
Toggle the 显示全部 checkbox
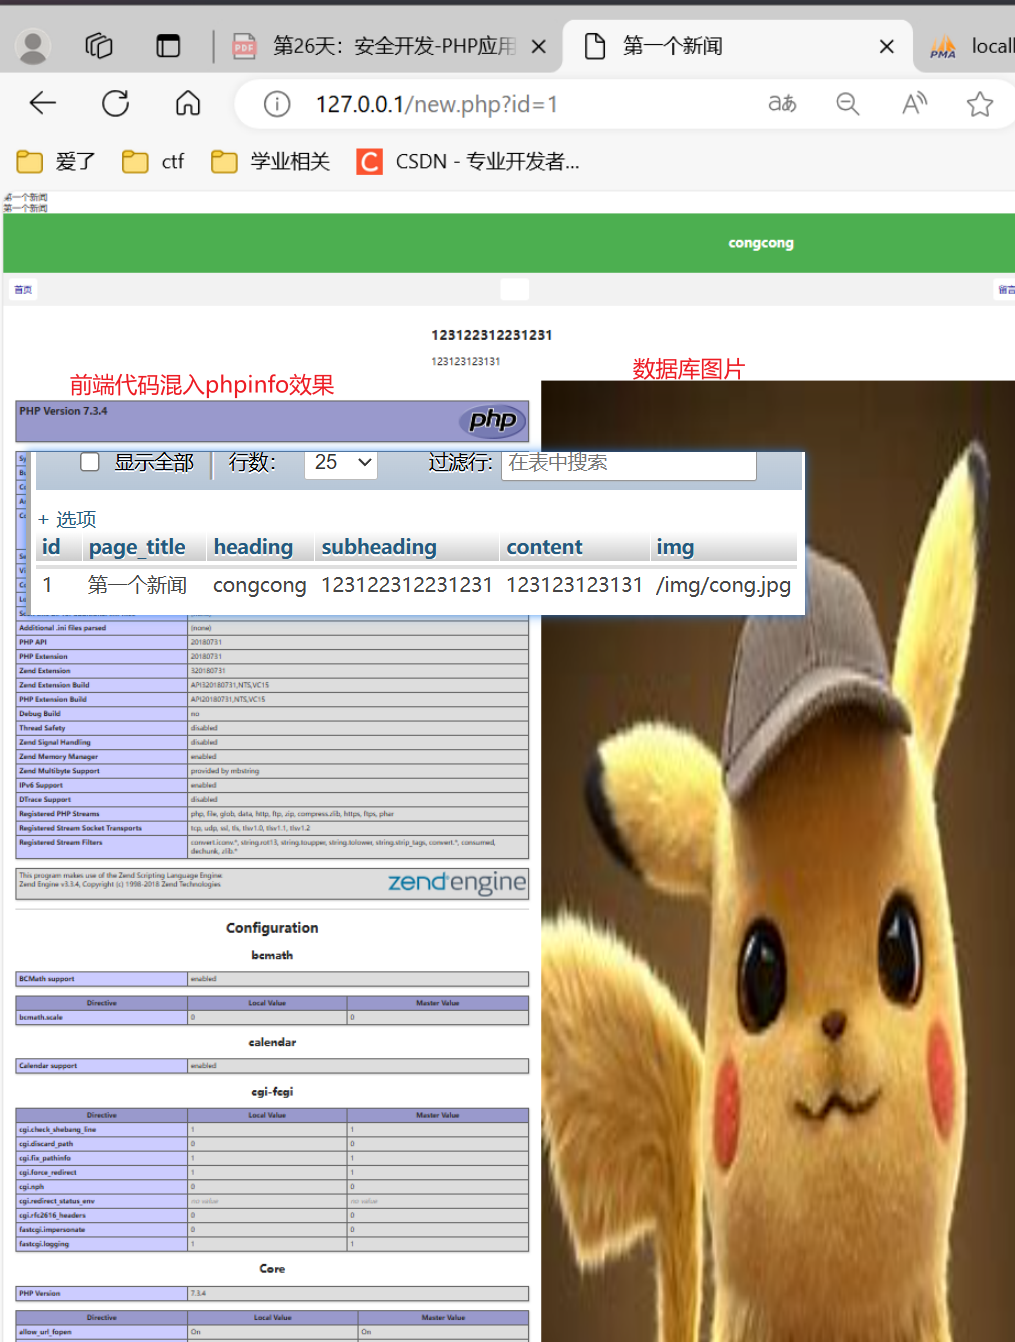90,462
